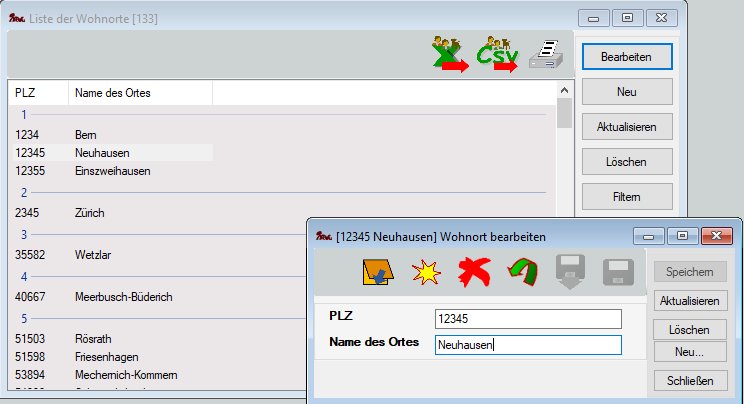
Task: Click the Excel export icon
Action: [448, 54]
